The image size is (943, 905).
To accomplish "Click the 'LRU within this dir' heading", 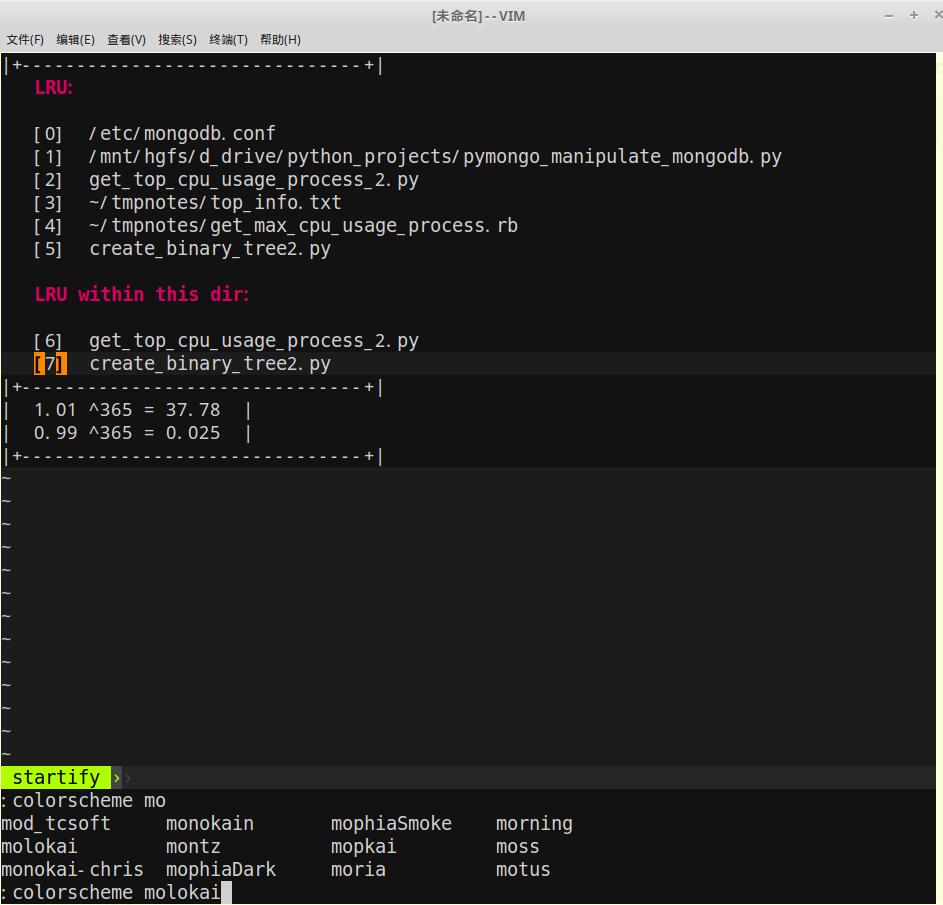I will 141,295.
